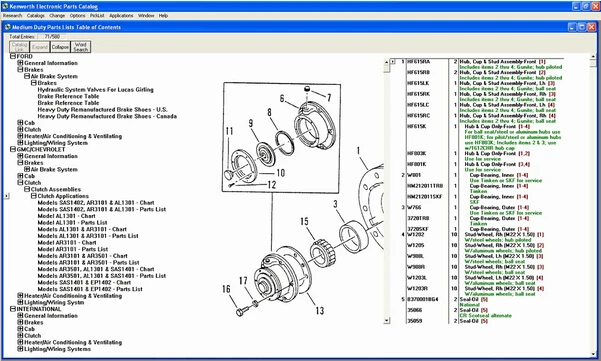Open the Window menu
The image size is (601, 361).
[146, 16]
